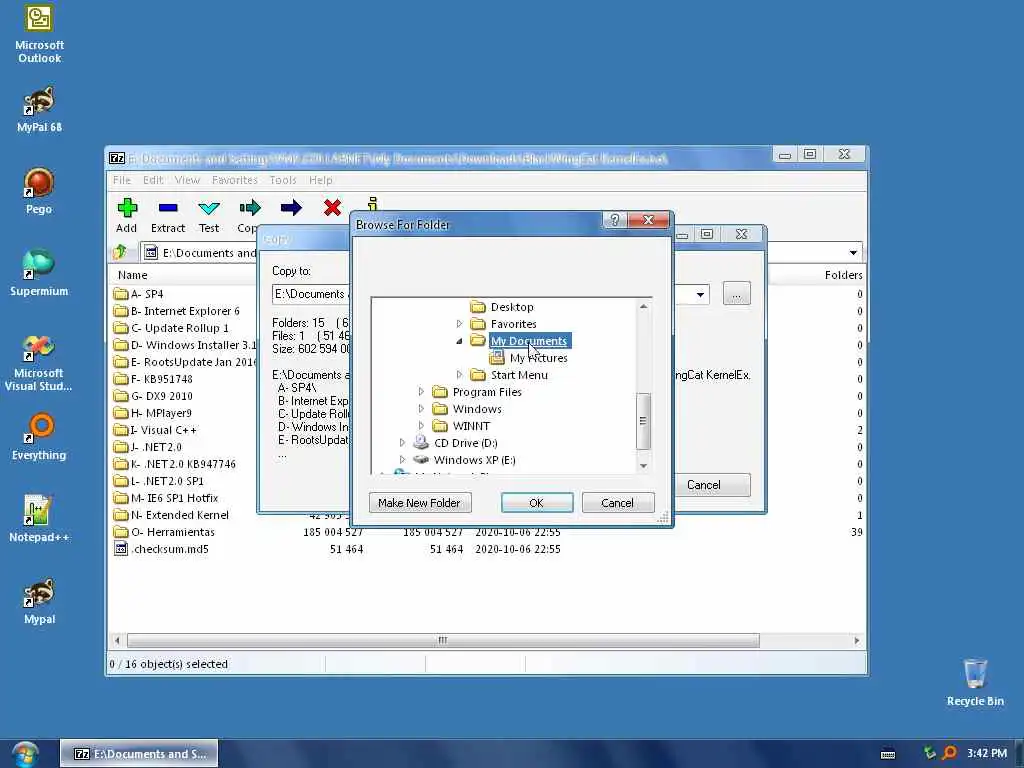
Task: Click the magnifier tray icon
Action: click(949, 753)
